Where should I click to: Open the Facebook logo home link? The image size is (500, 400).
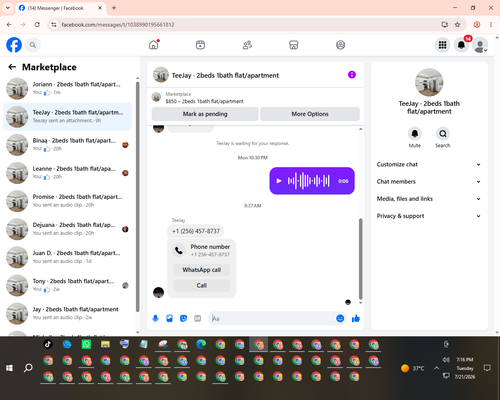pos(14,45)
